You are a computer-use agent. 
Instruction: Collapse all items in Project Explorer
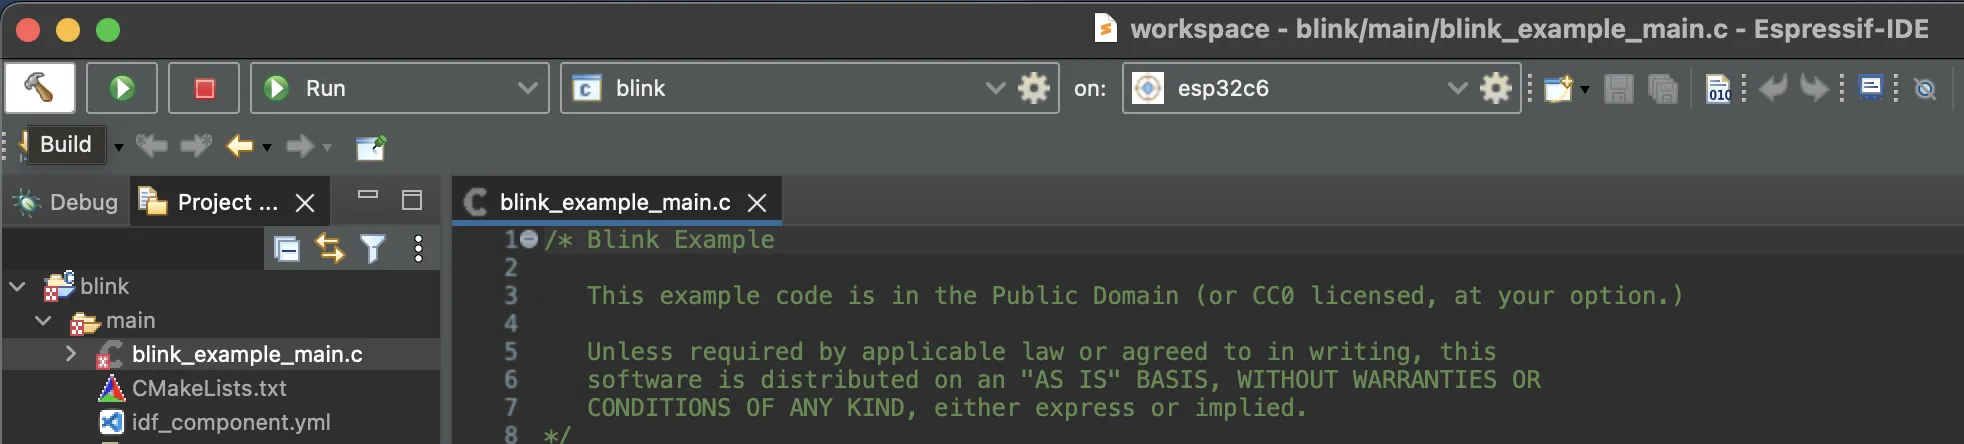click(x=287, y=248)
